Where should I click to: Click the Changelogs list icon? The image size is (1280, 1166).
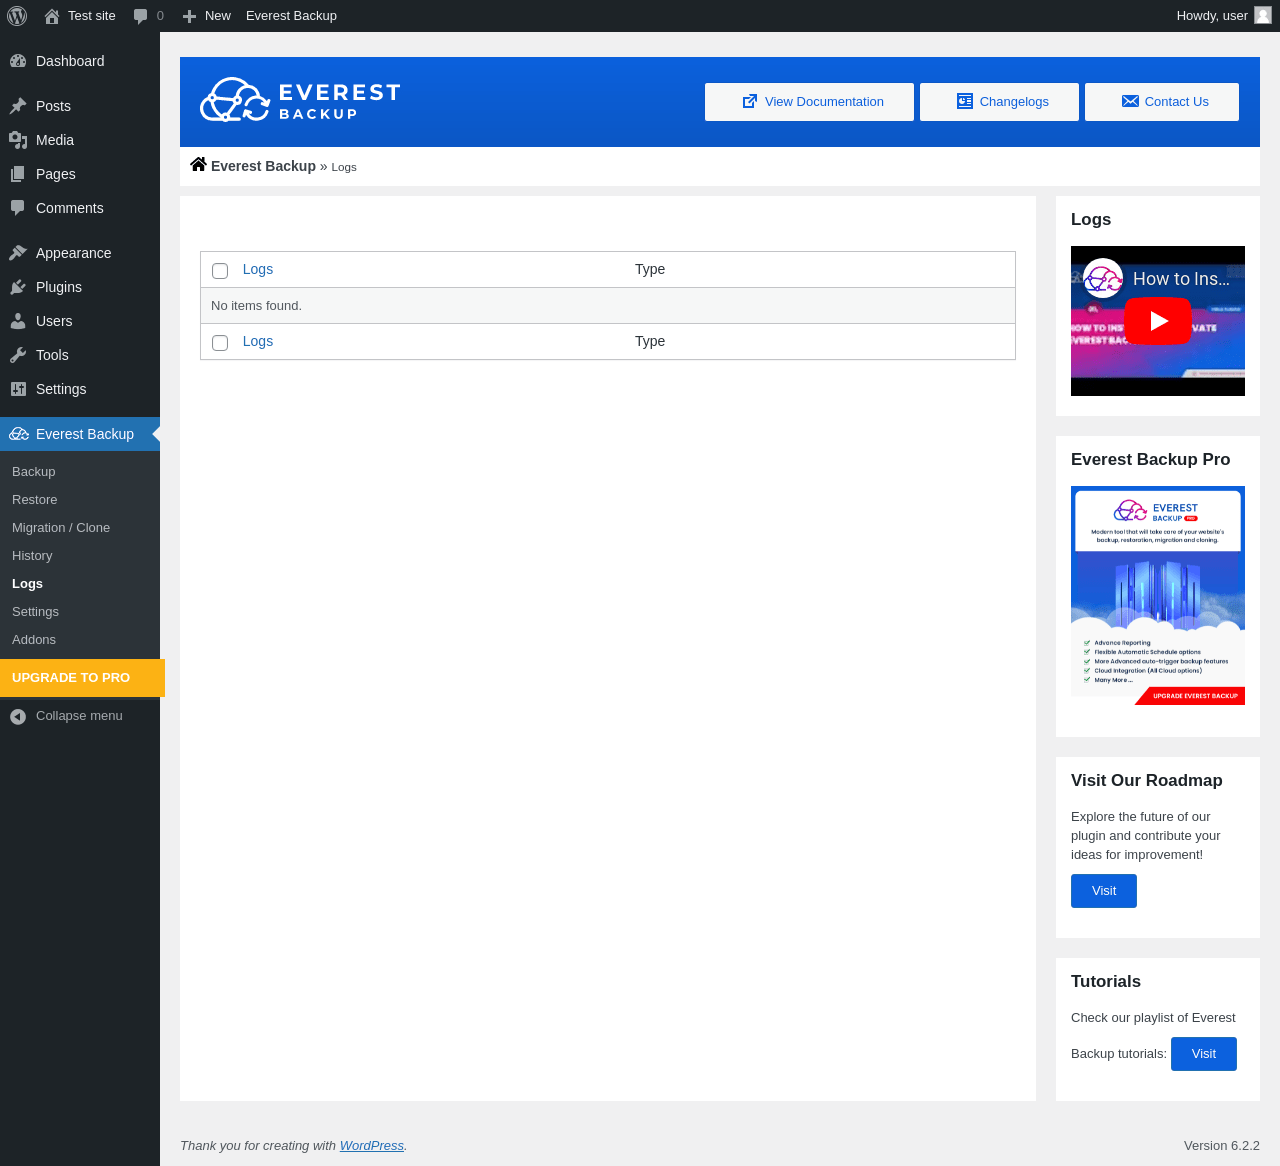pos(965,101)
